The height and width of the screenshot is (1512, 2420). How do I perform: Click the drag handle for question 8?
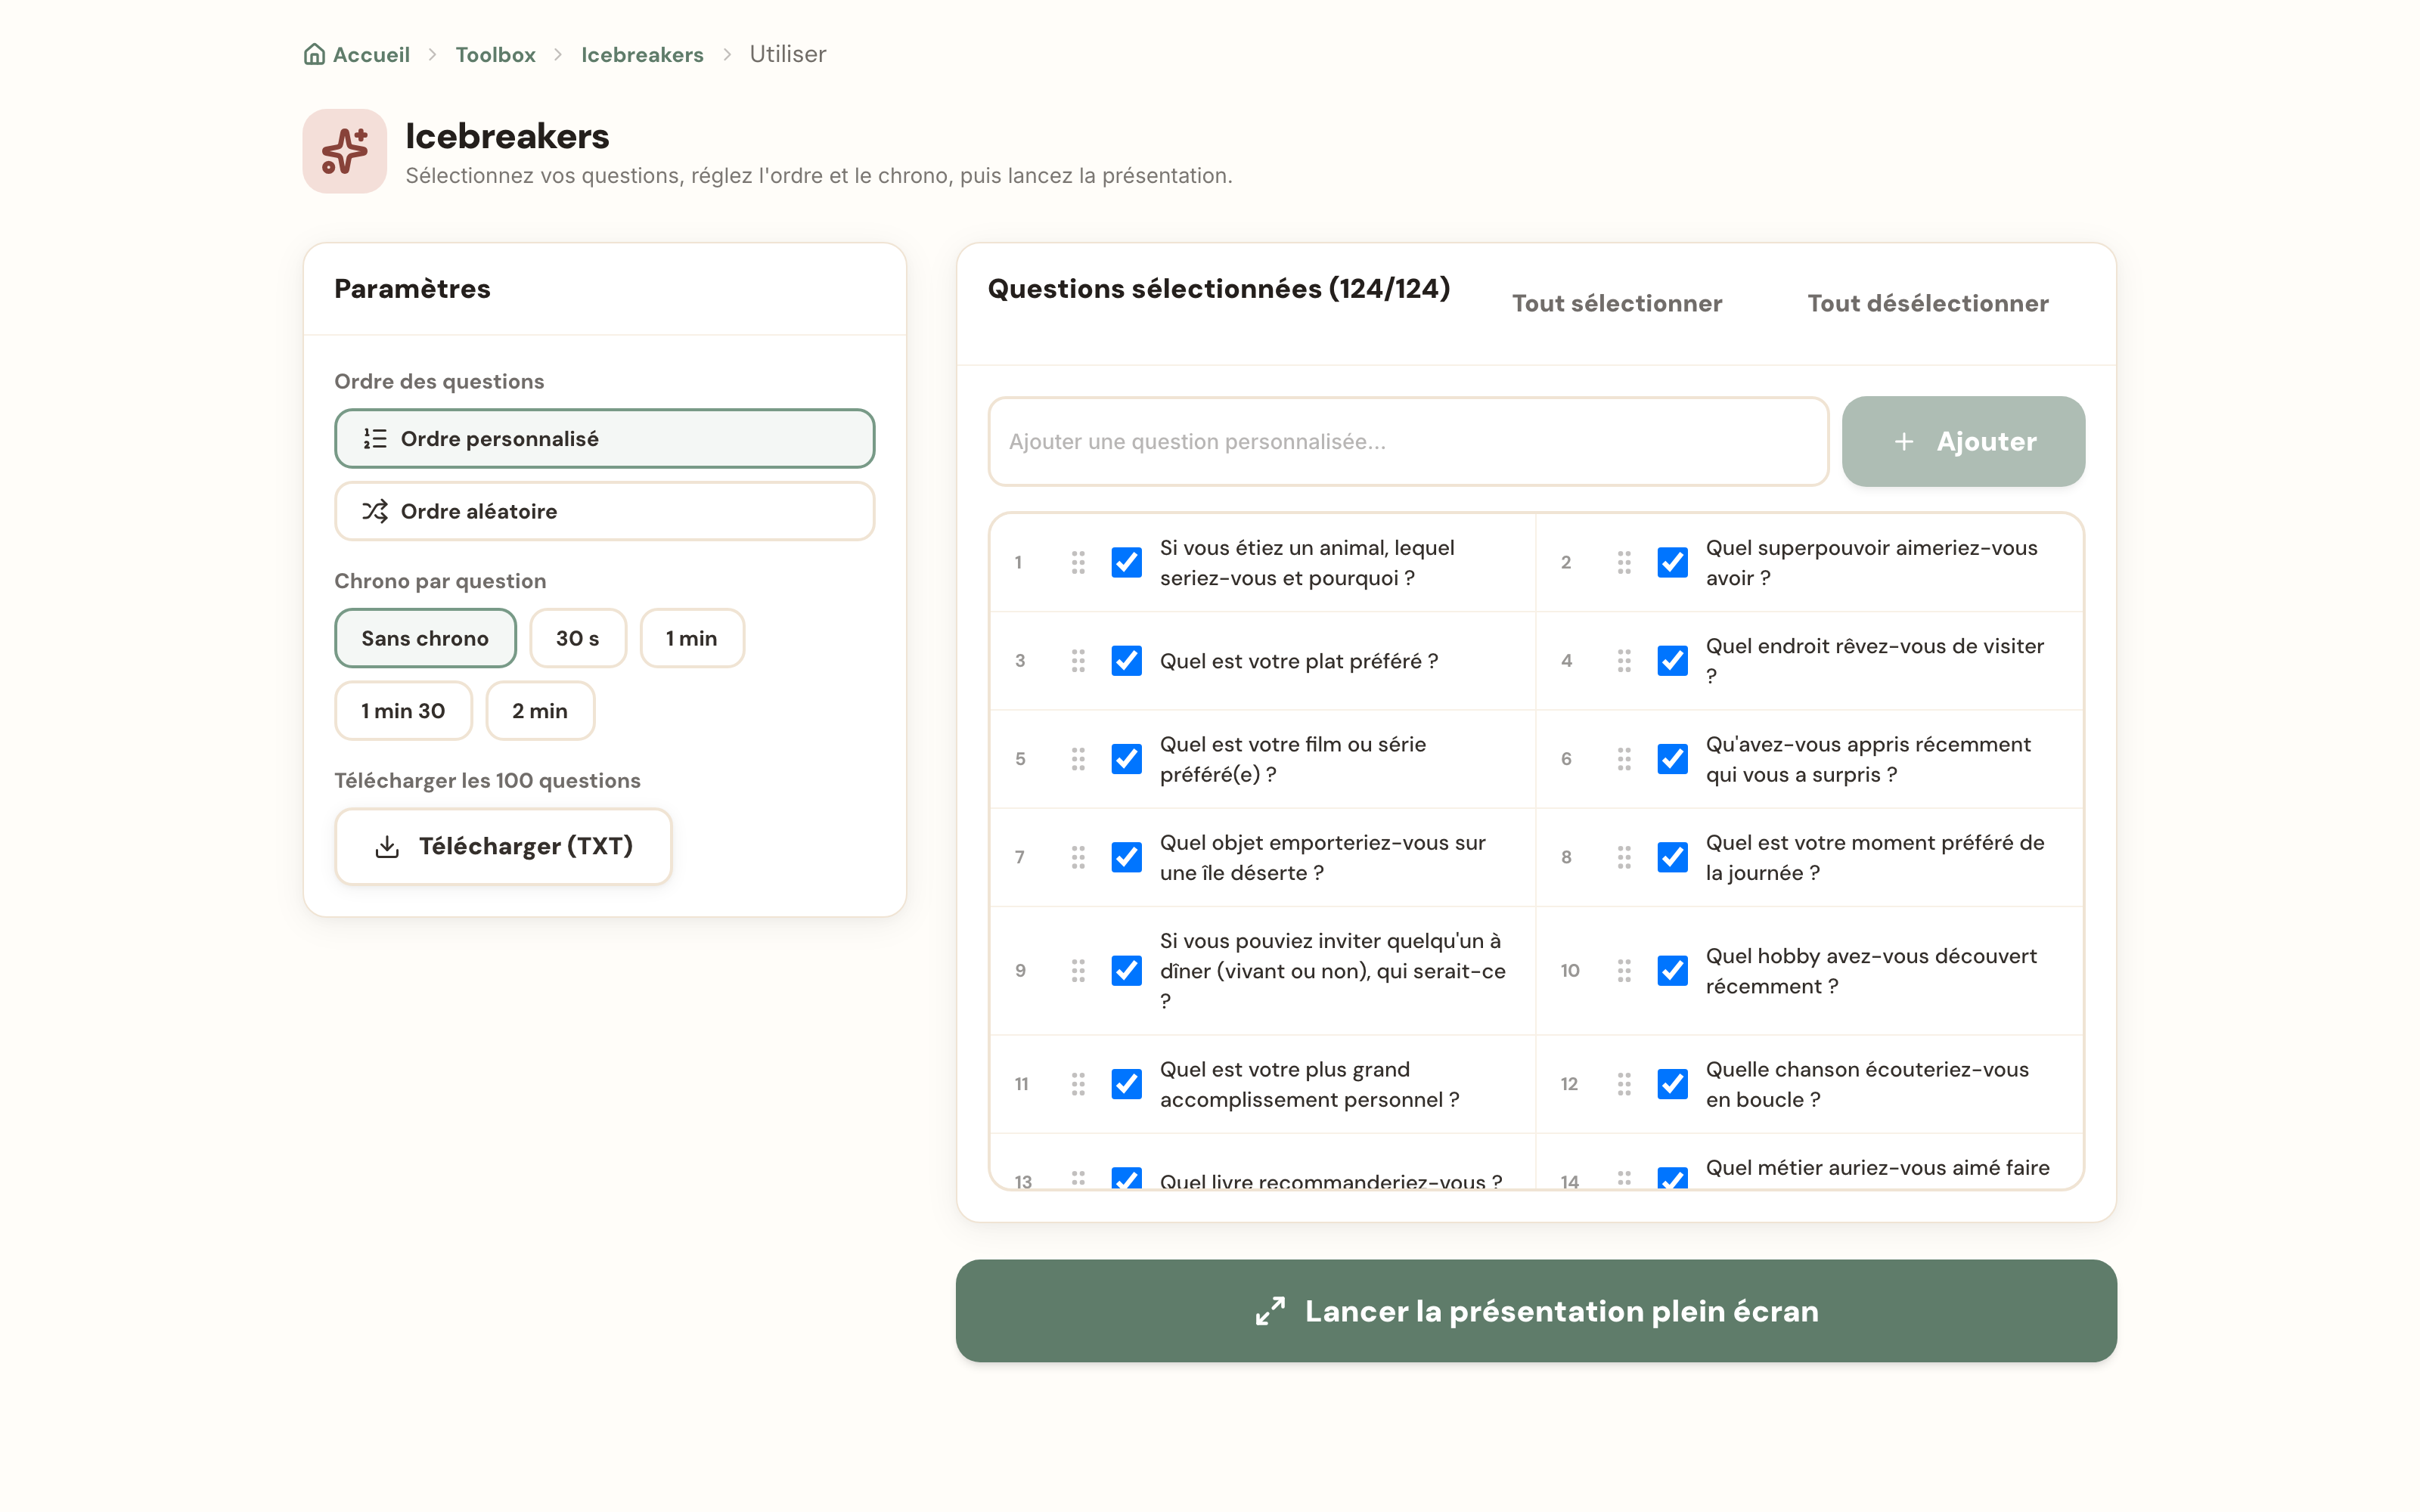pyautogui.click(x=1624, y=857)
